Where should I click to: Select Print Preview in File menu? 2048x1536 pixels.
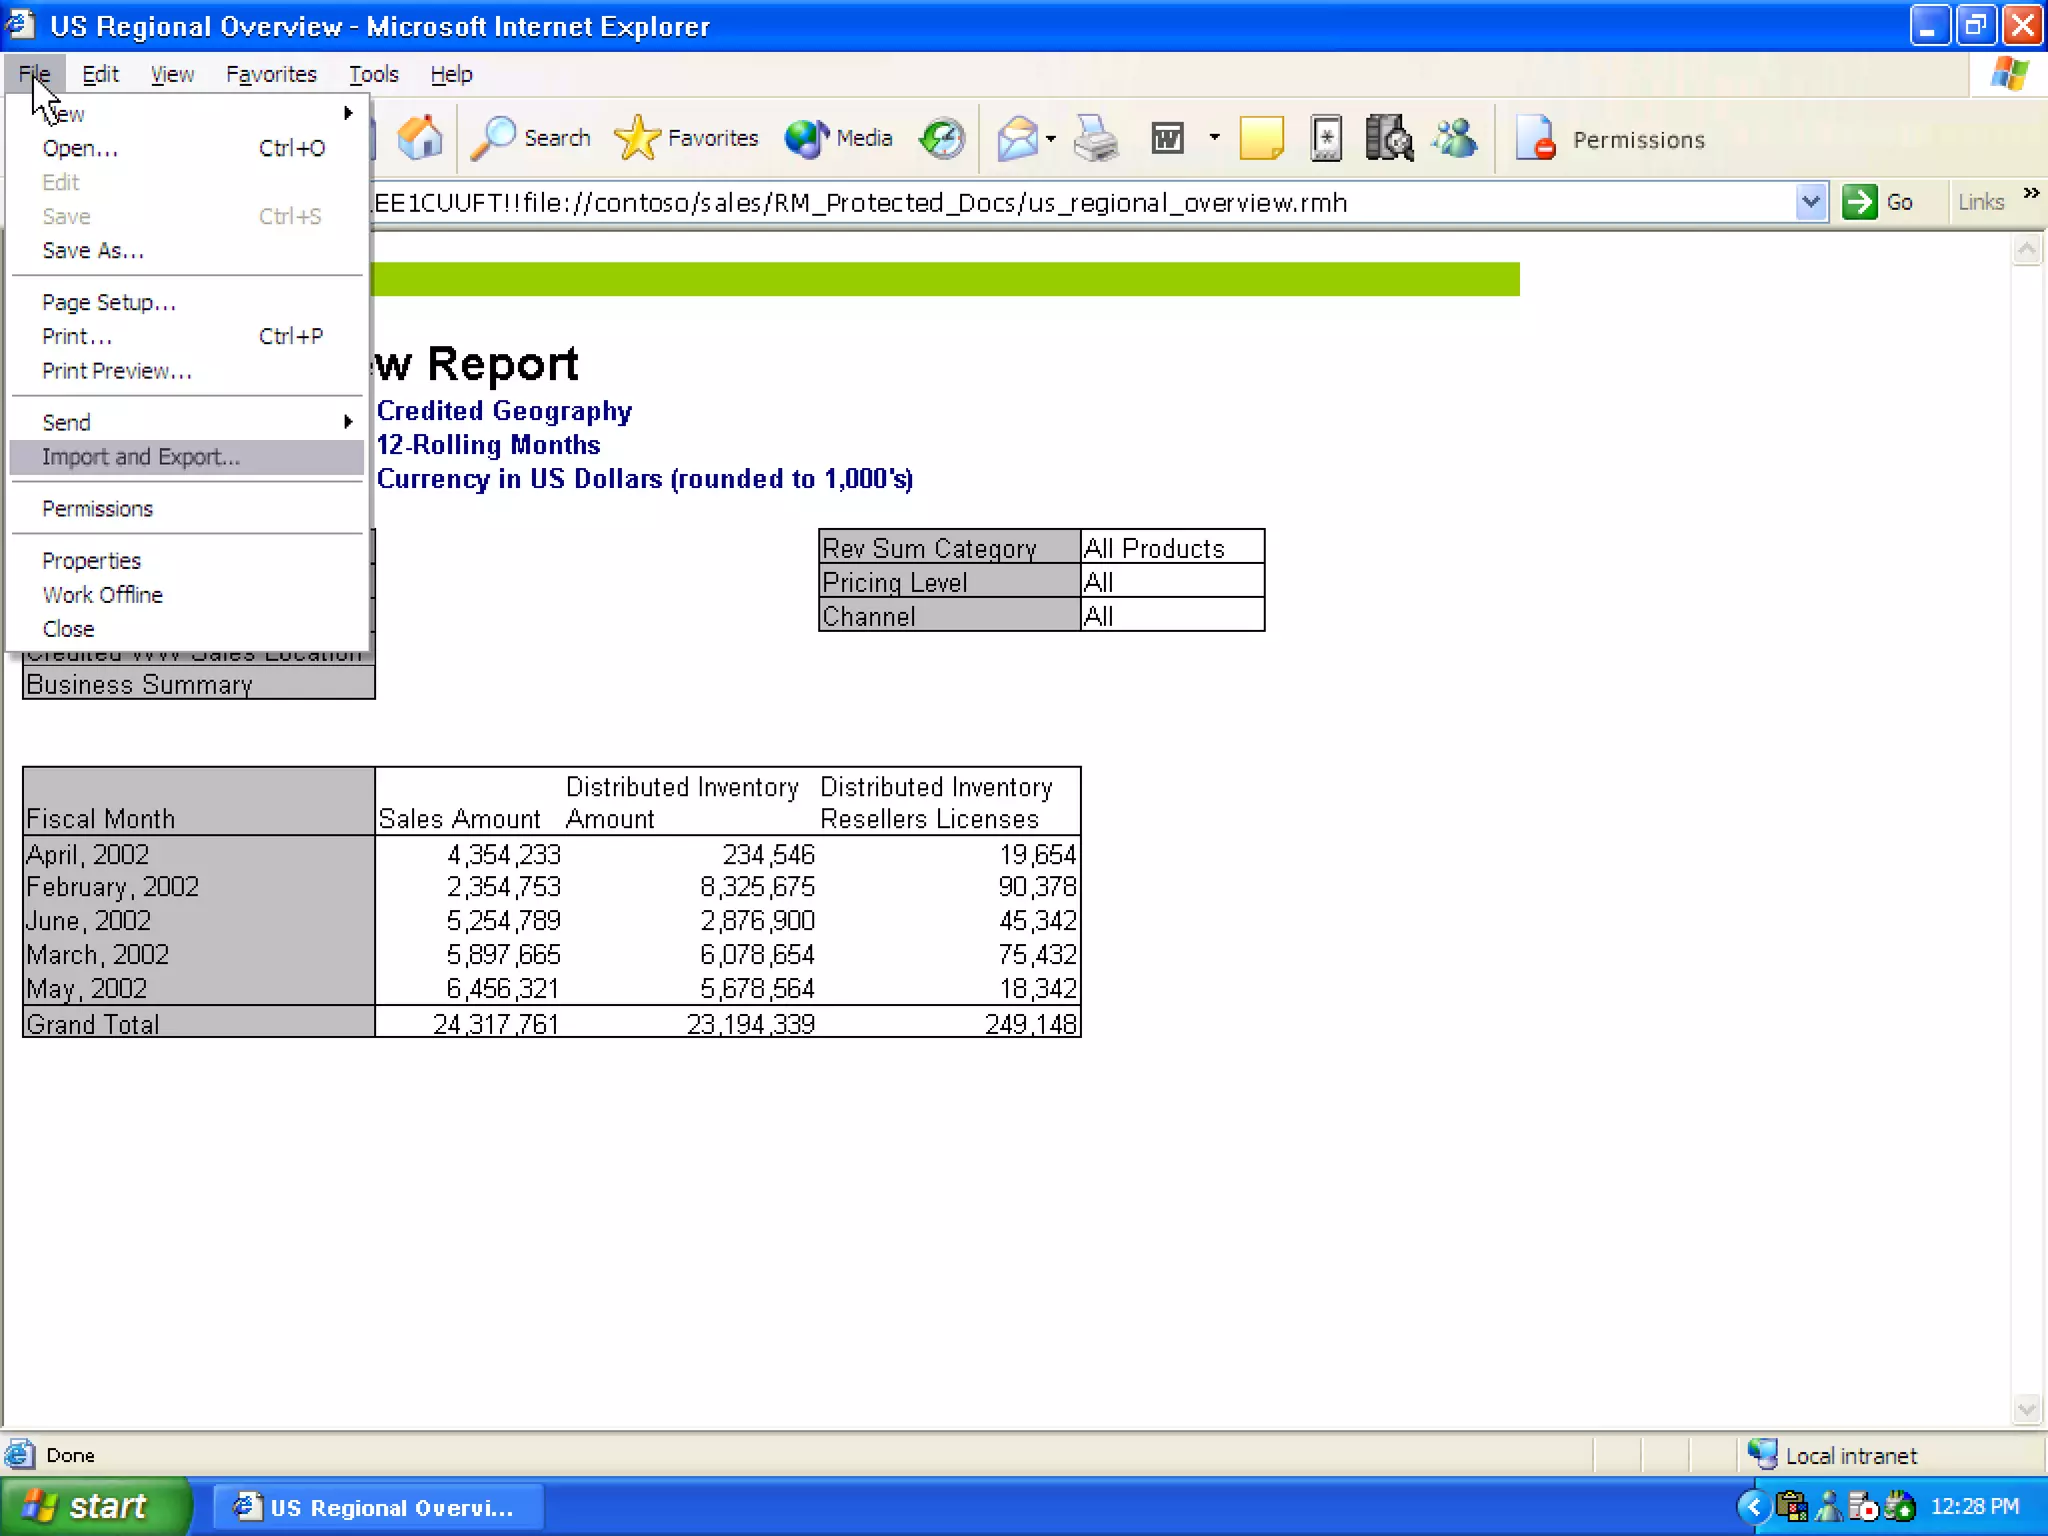pos(117,371)
